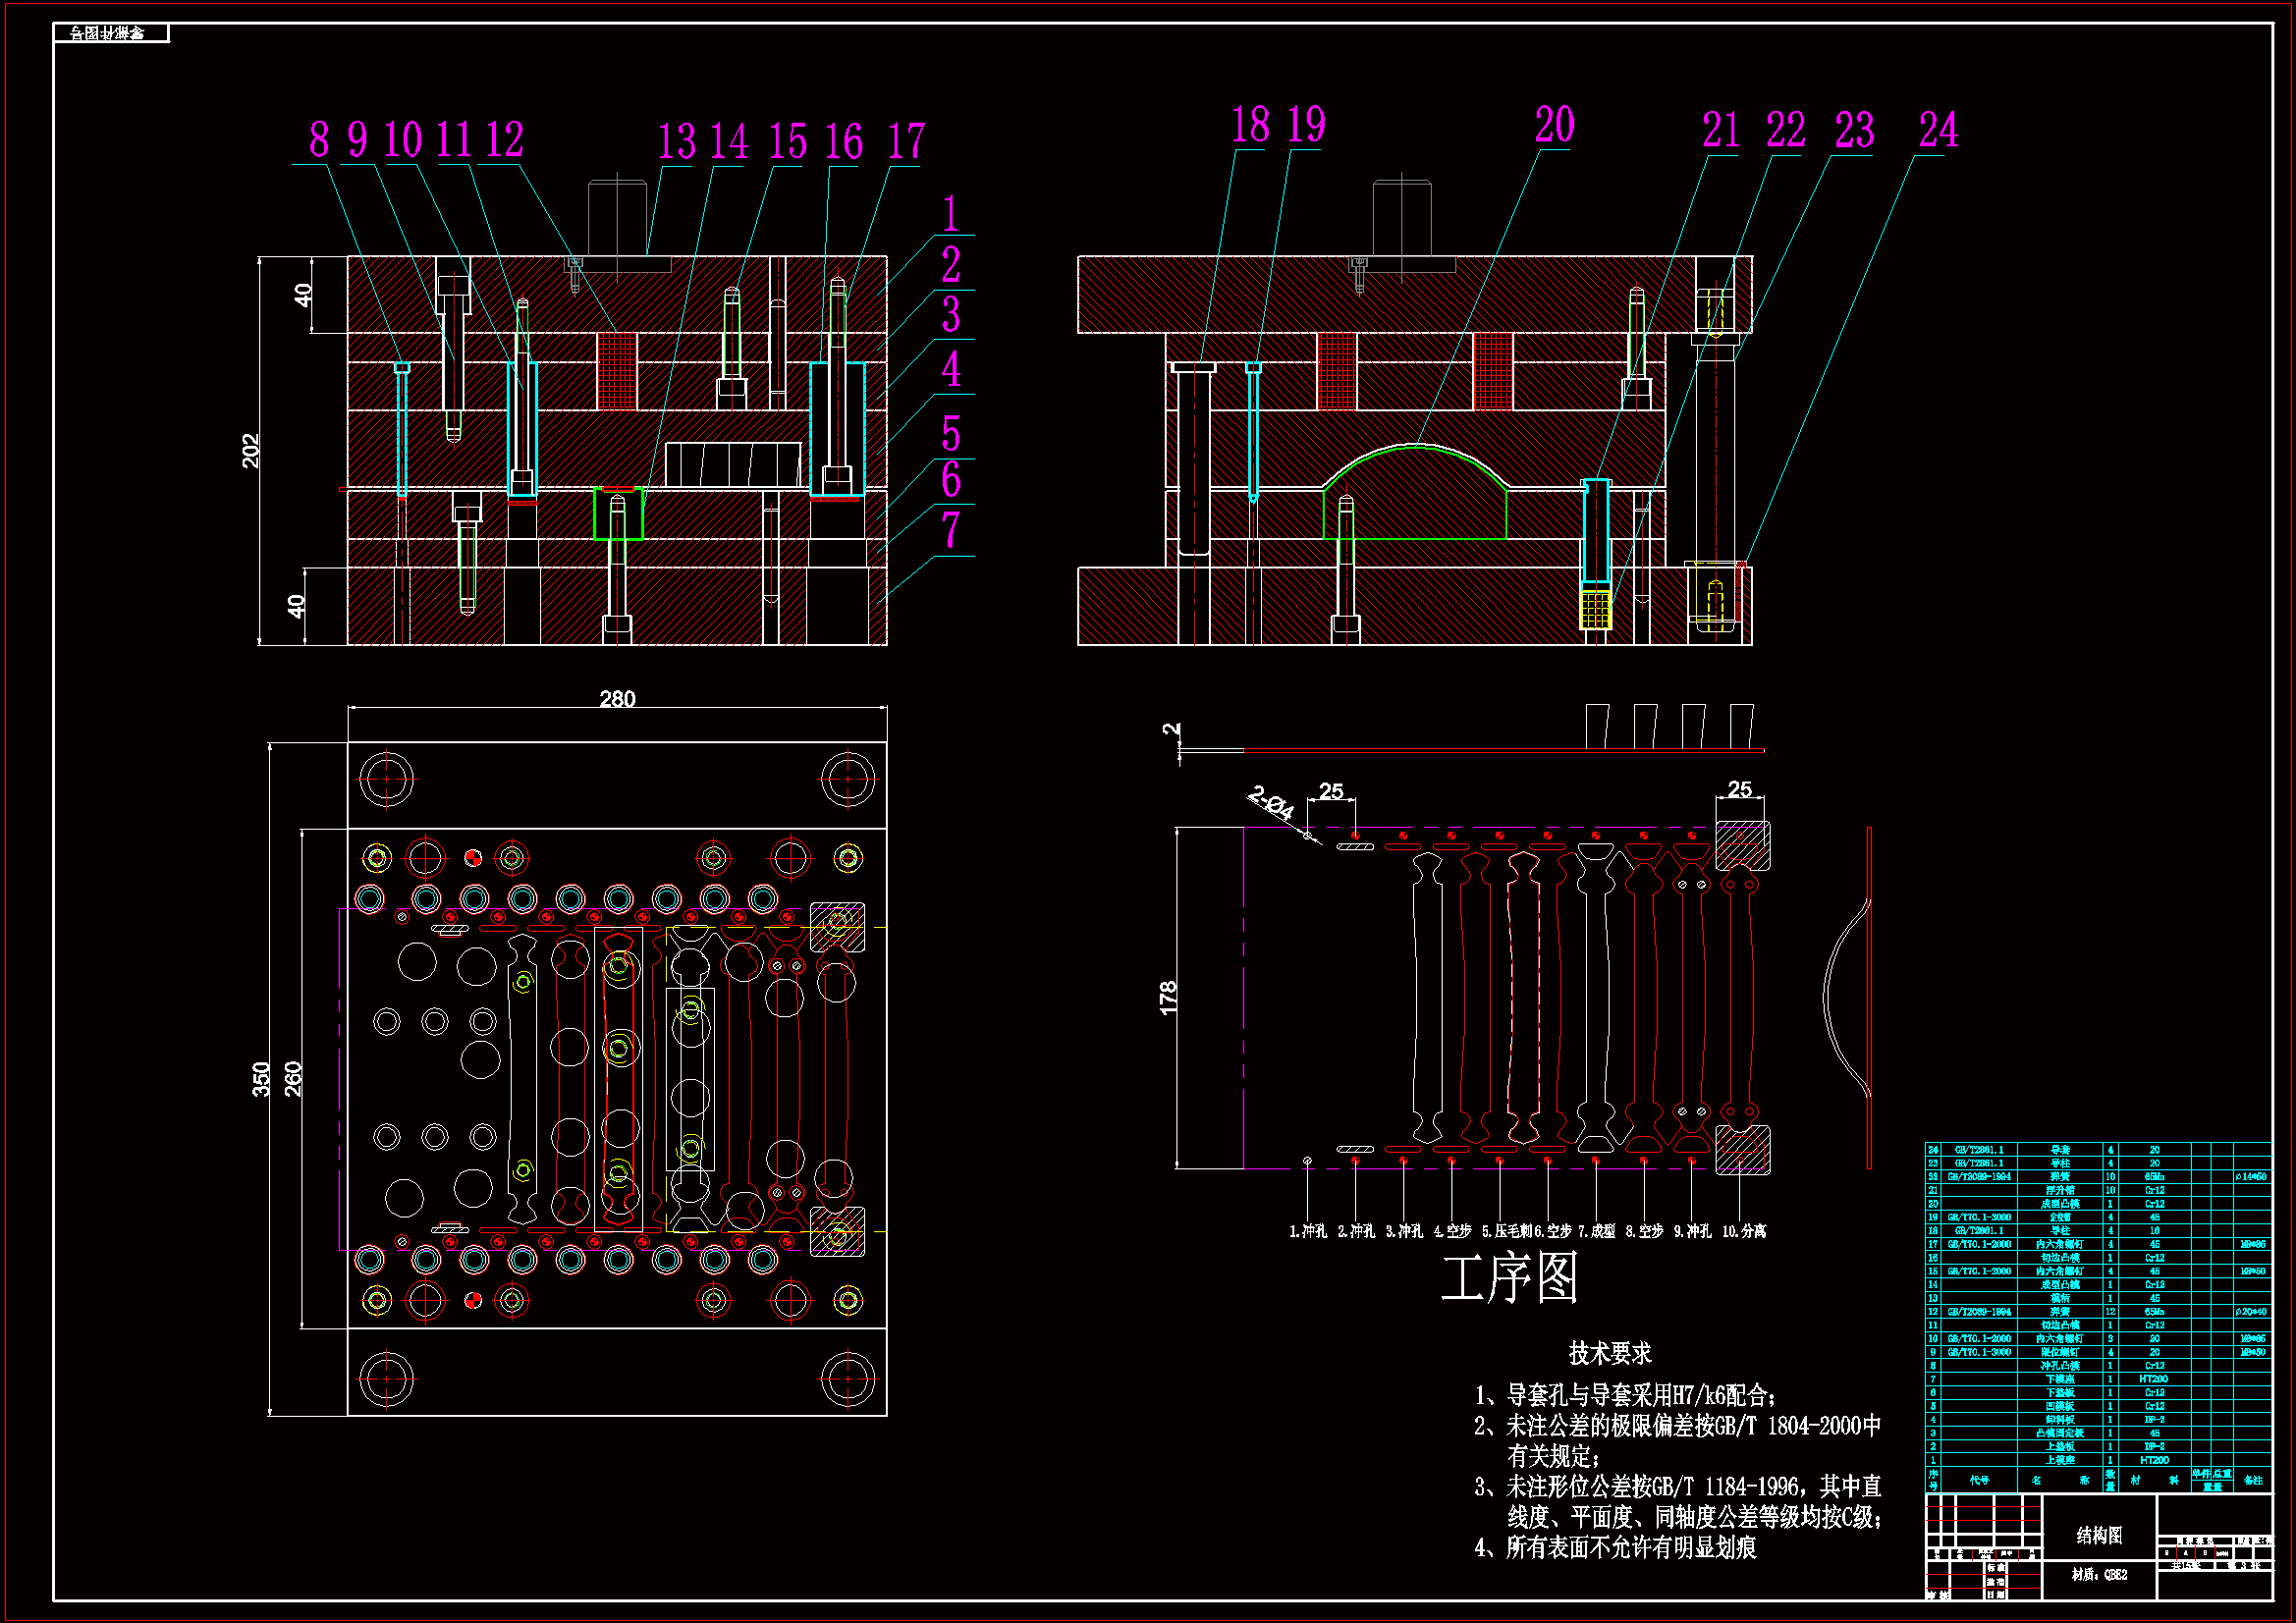Select the 7.成型 process step label

[1596, 1232]
